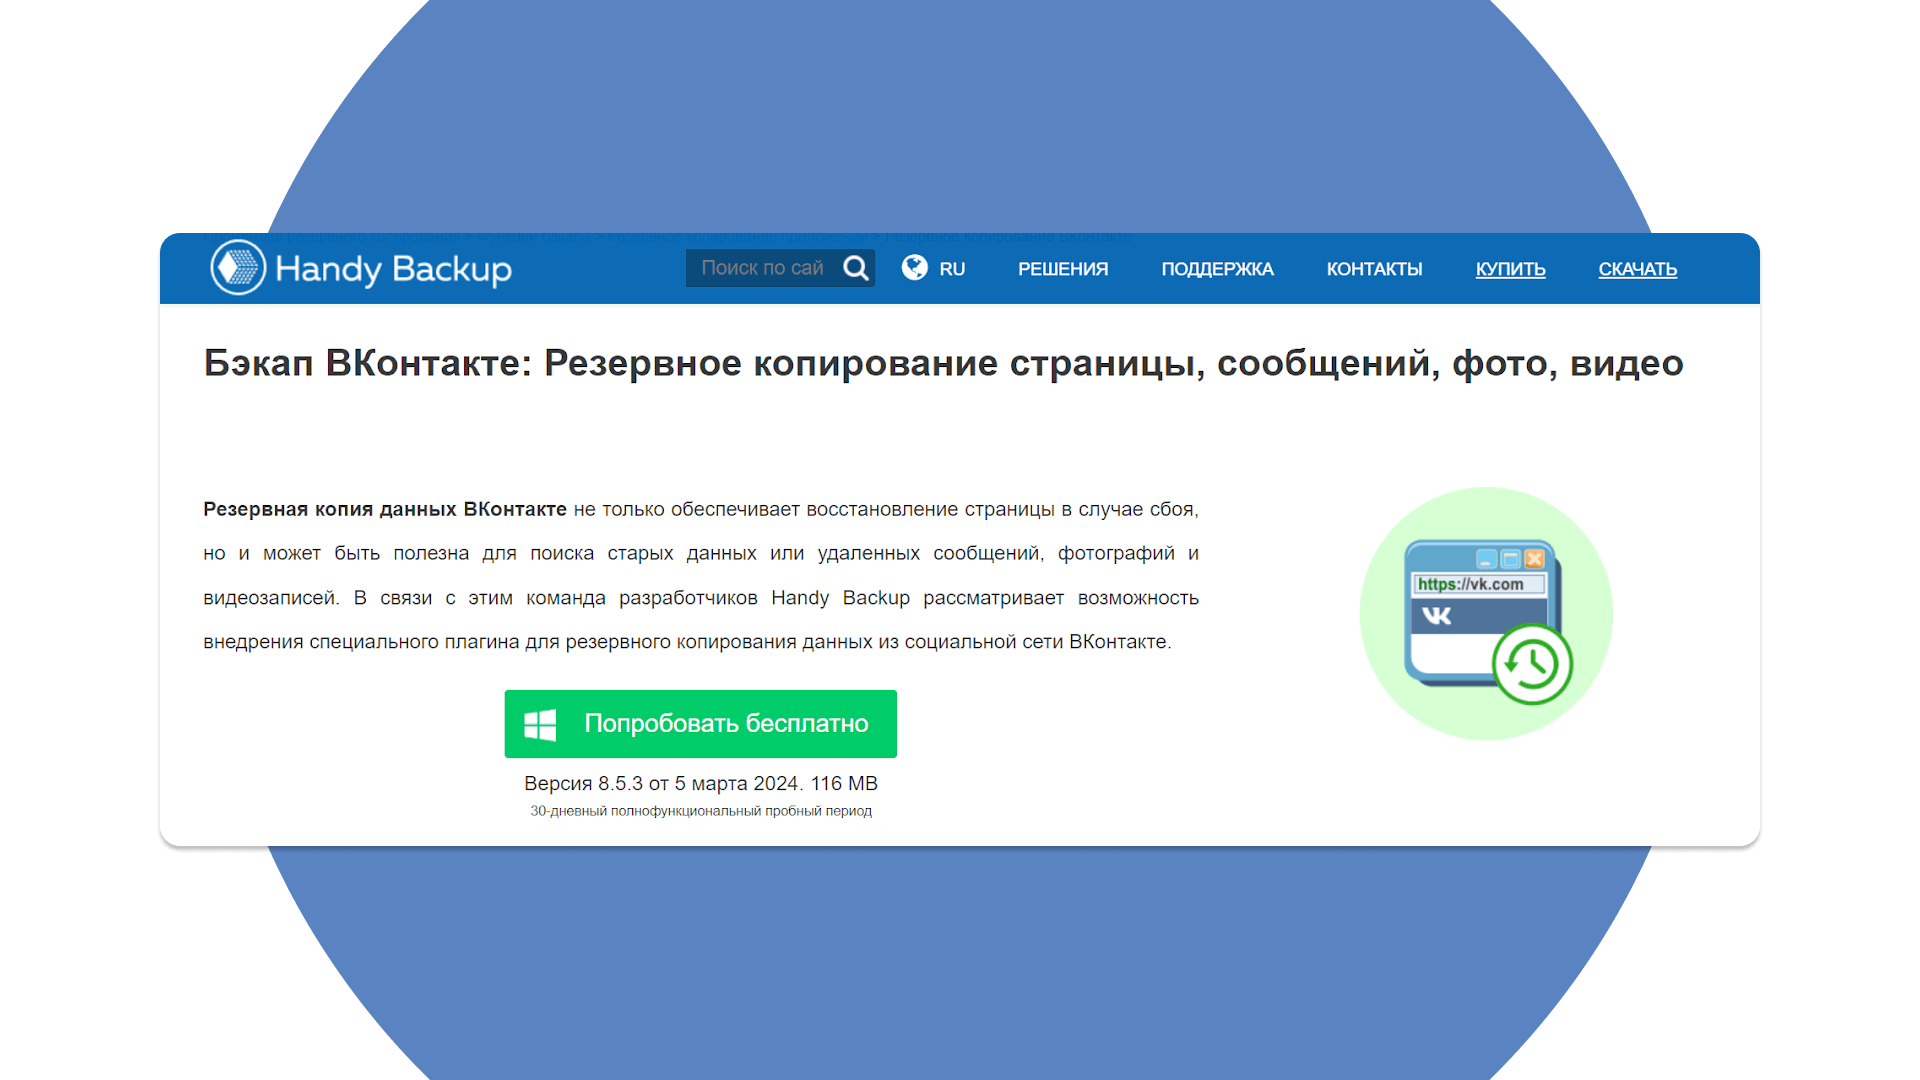
Task: Click the search magnifier icon
Action: pos(856,268)
